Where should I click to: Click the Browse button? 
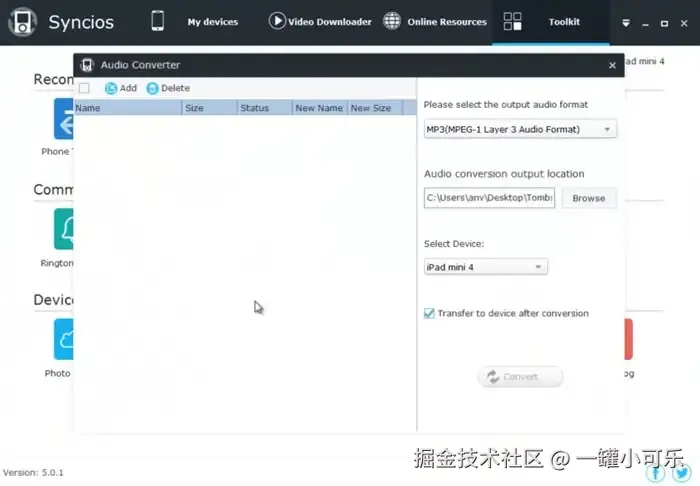(x=589, y=198)
